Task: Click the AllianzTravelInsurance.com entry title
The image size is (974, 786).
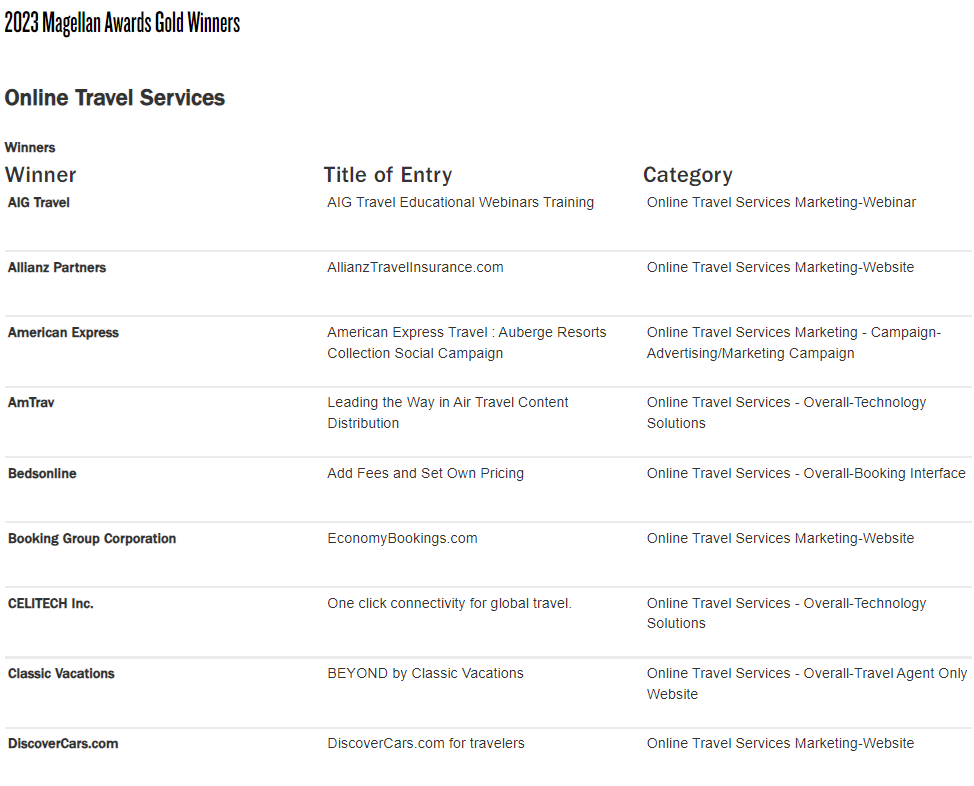Action: (x=415, y=268)
